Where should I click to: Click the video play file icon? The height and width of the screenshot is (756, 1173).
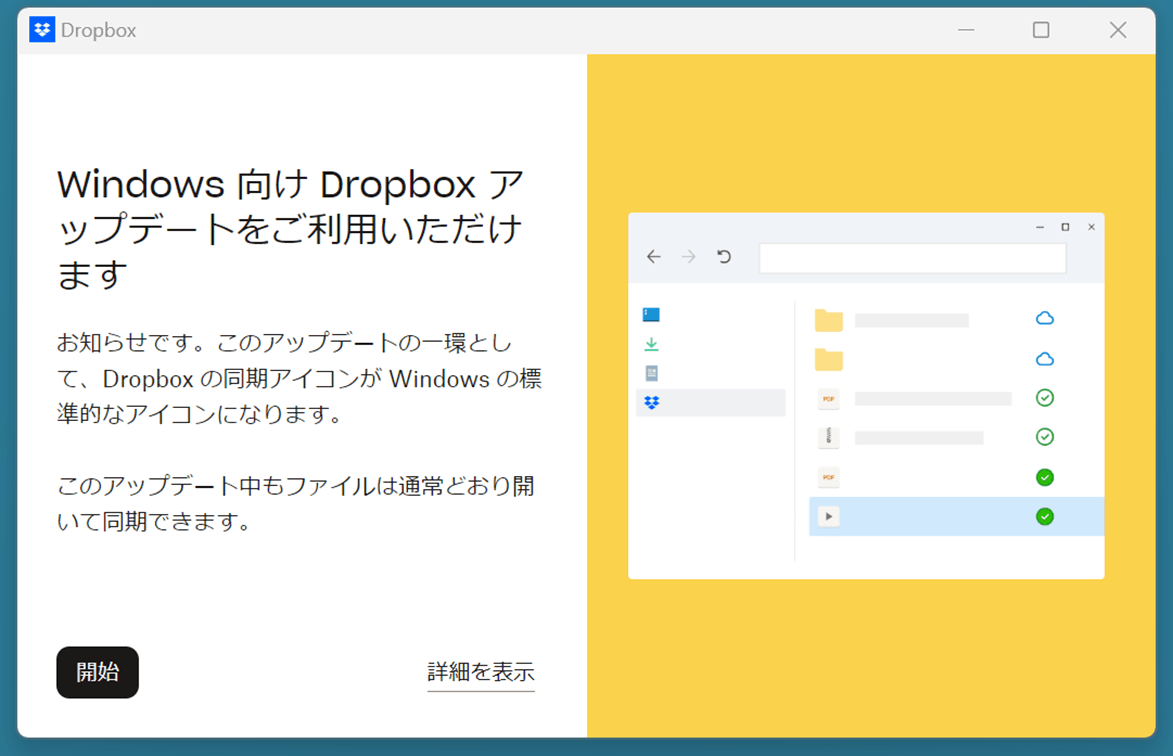tap(828, 516)
